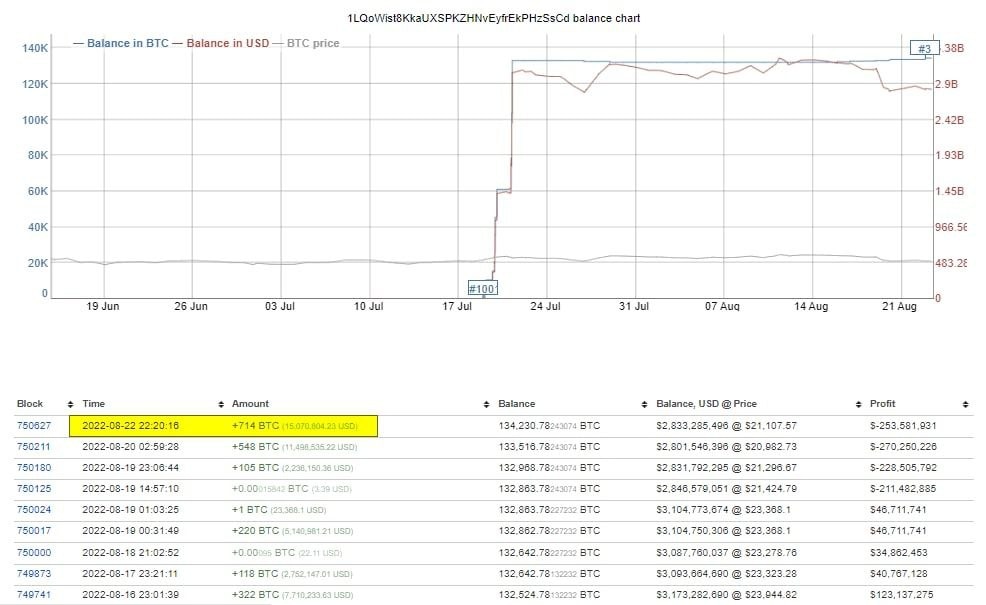
Task: Click the chart title with wallet address
Action: (494, 18)
